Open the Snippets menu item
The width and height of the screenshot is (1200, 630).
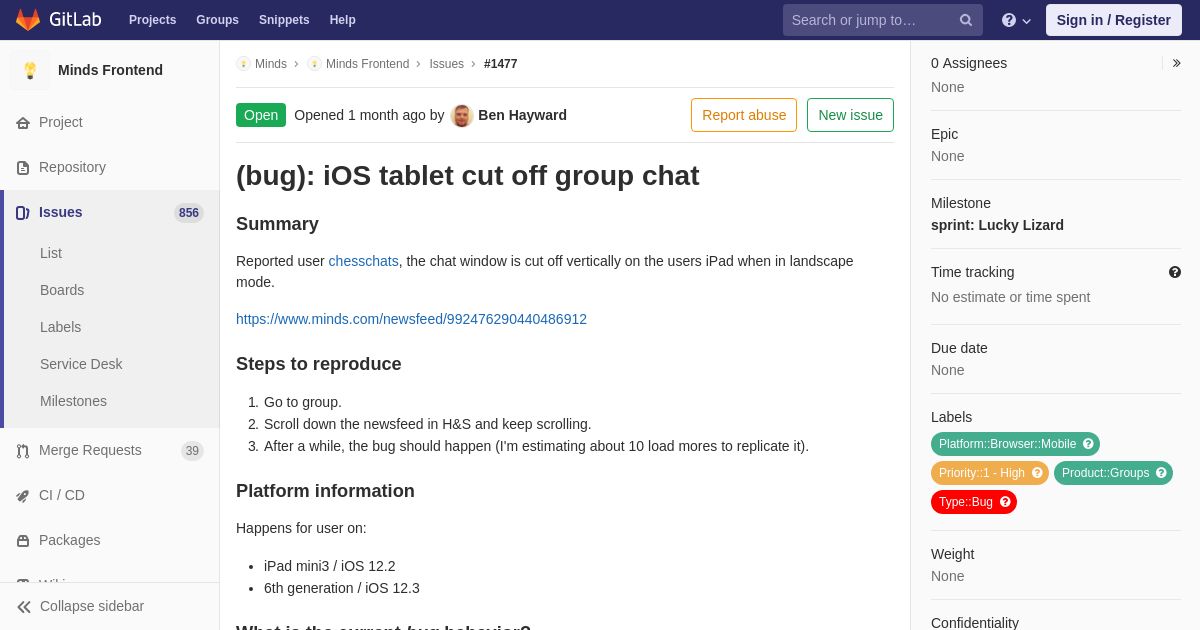284,20
